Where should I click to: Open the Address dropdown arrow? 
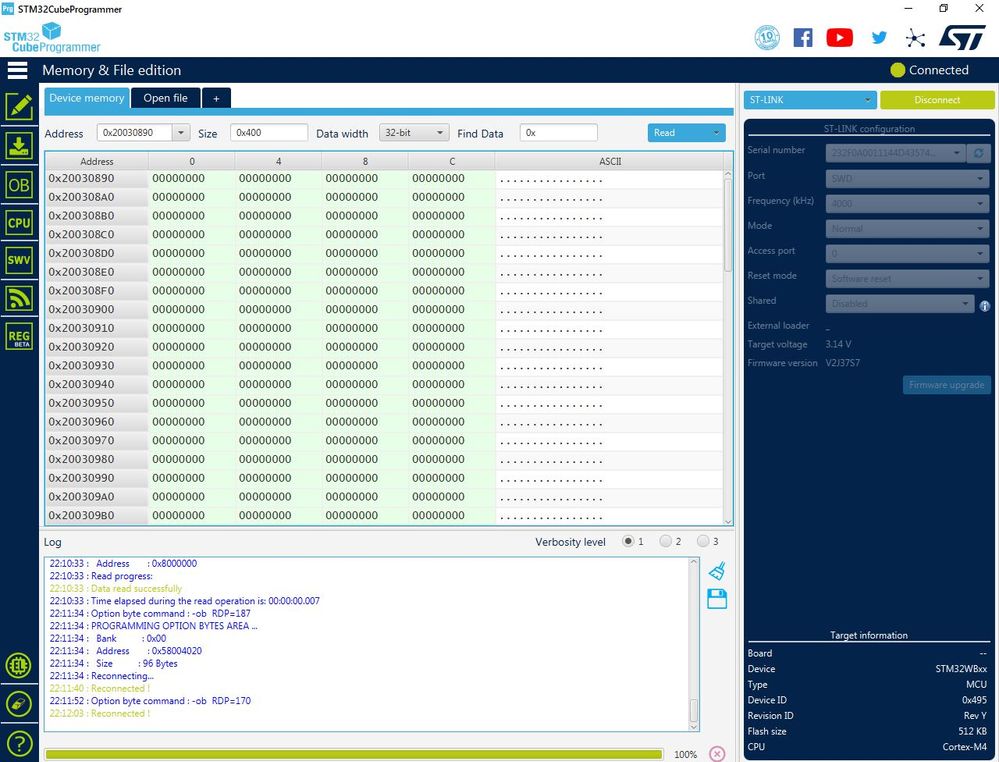click(181, 133)
